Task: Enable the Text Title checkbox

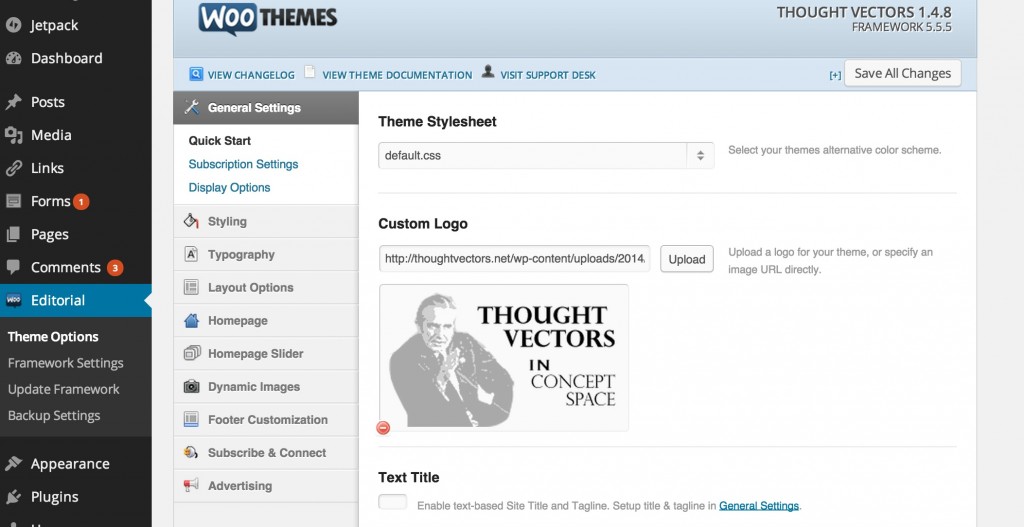Action: tap(392, 502)
